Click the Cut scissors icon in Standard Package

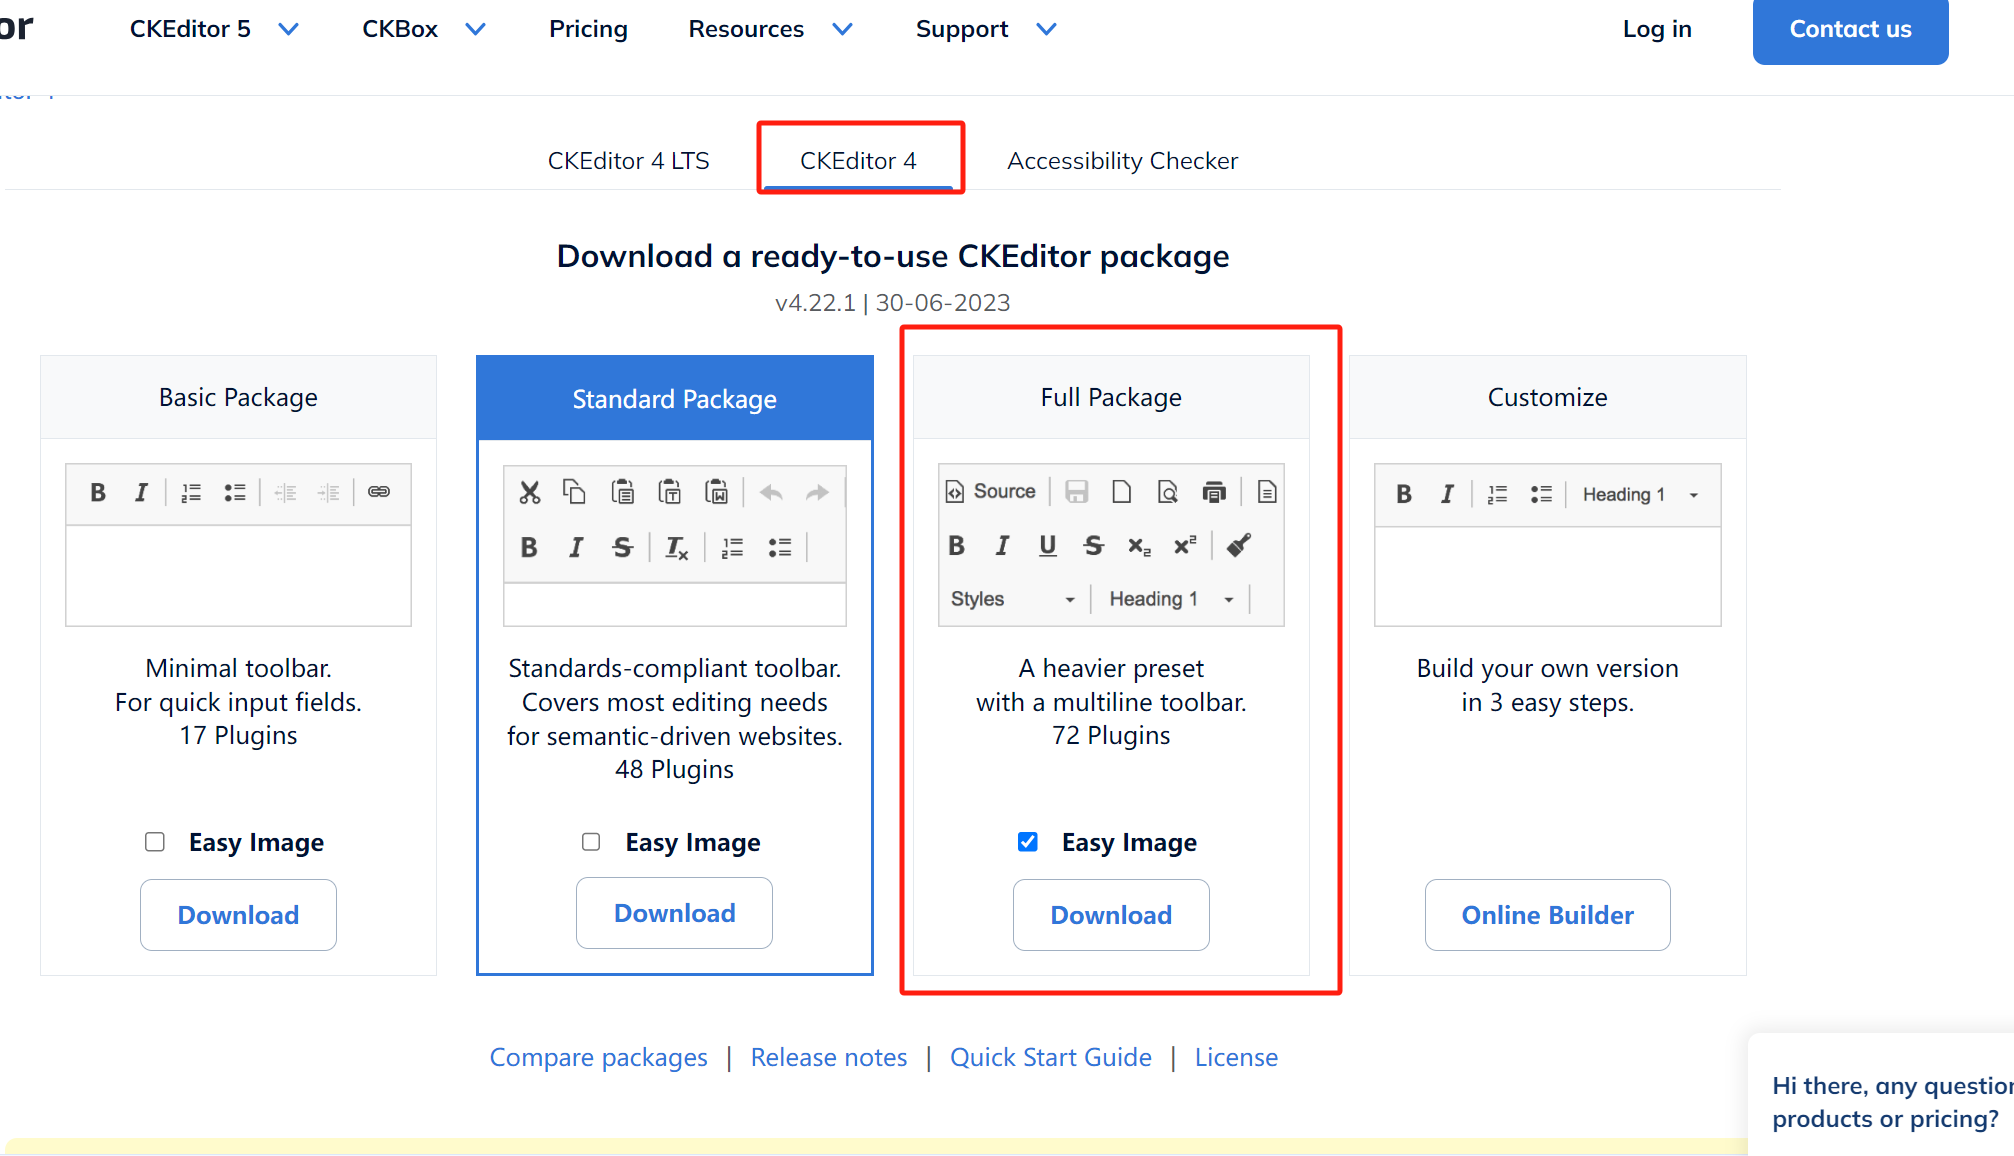pos(529,492)
